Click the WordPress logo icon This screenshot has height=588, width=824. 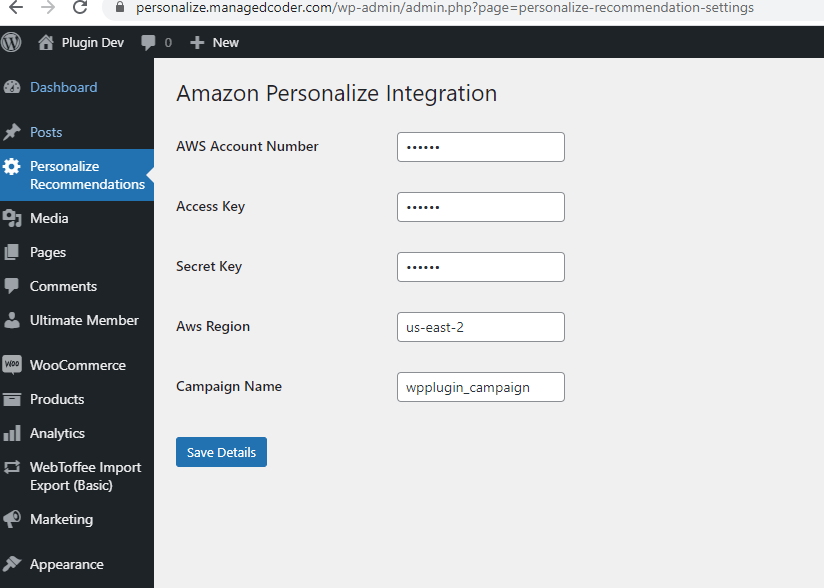coord(12,42)
